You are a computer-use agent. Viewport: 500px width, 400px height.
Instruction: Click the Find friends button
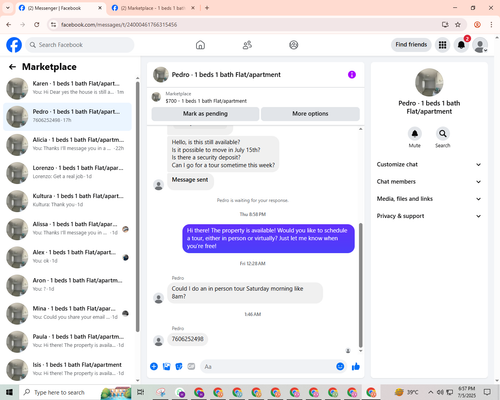point(411,45)
